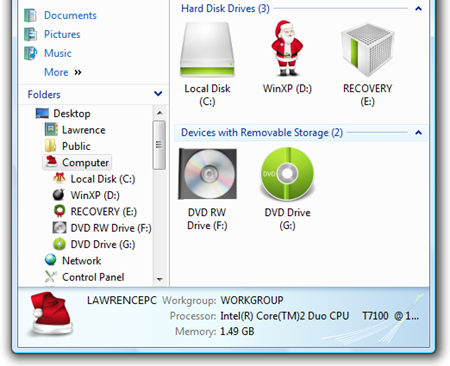Viewport: 450px width, 366px height.
Task: Open the Music favorite link
Action: [58, 53]
